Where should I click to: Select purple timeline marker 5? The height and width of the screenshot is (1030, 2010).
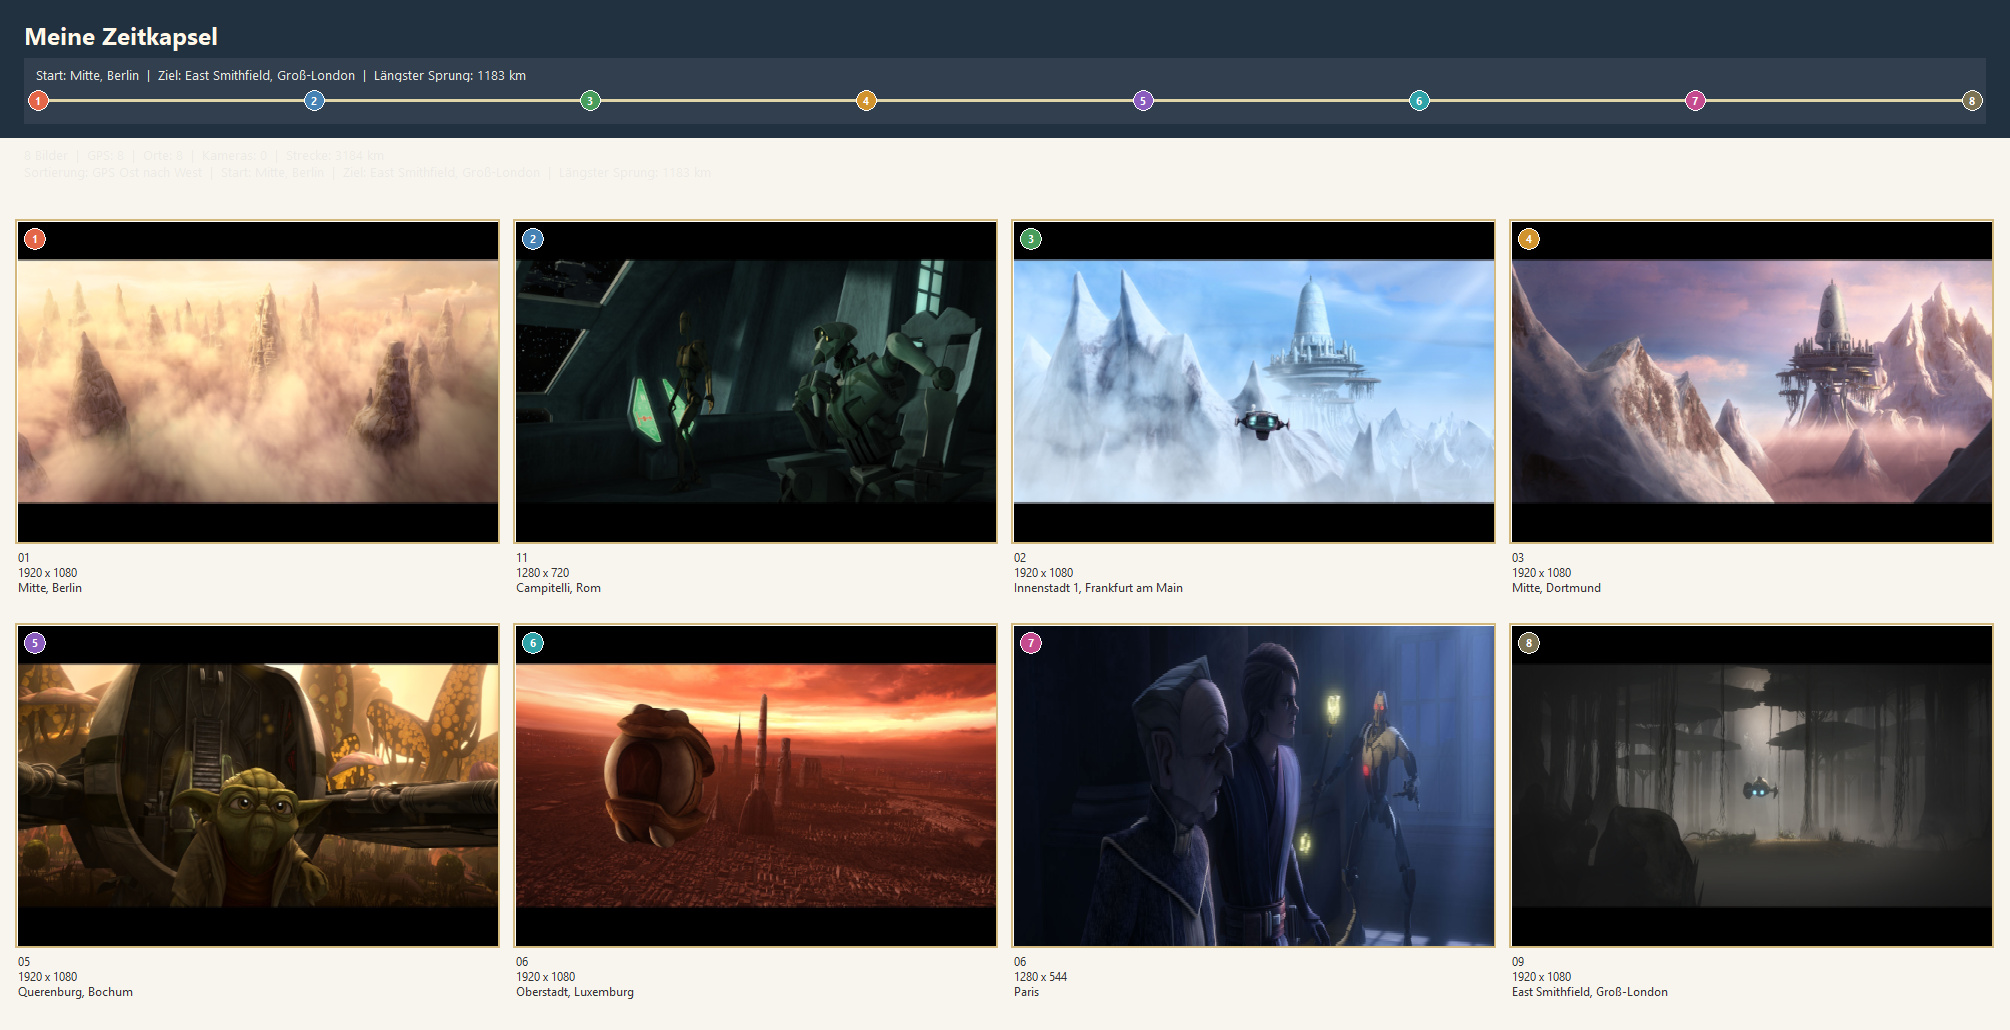[x=1143, y=100]
